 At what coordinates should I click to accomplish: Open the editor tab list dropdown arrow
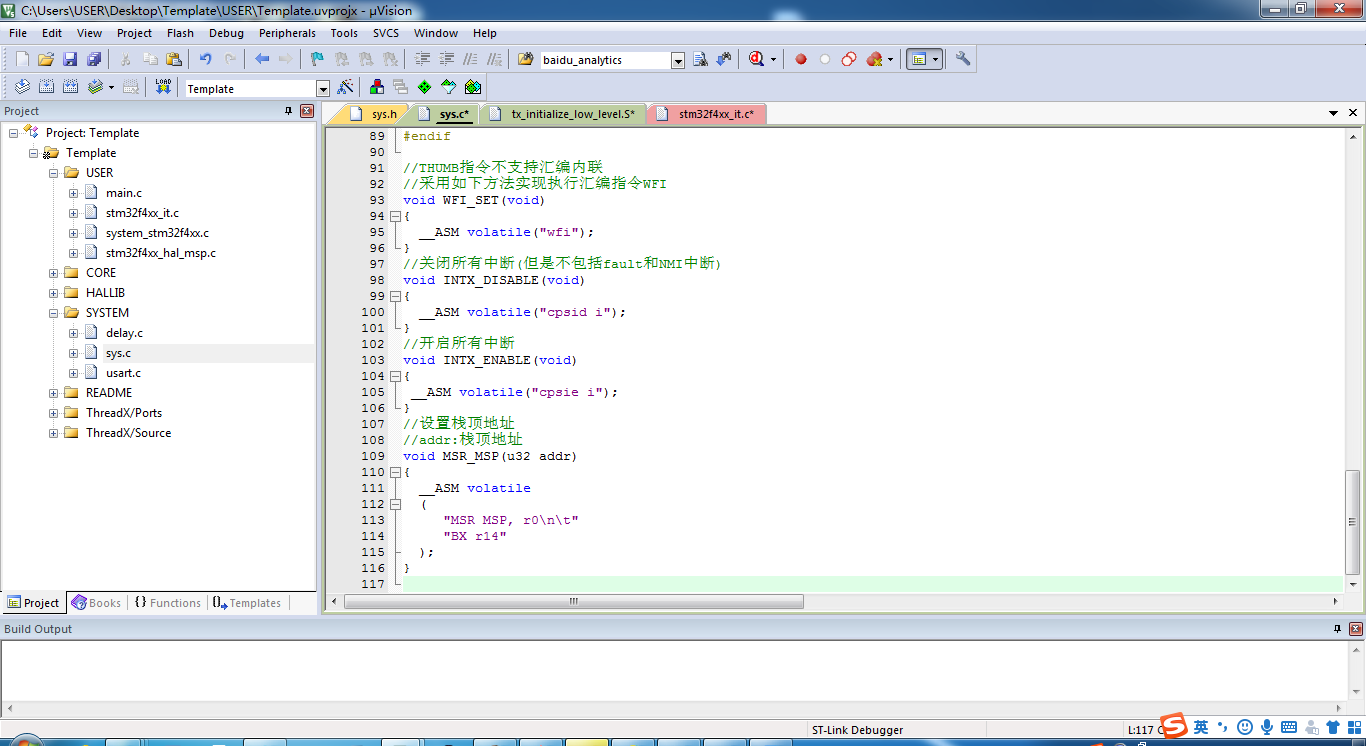(1333, 114)
